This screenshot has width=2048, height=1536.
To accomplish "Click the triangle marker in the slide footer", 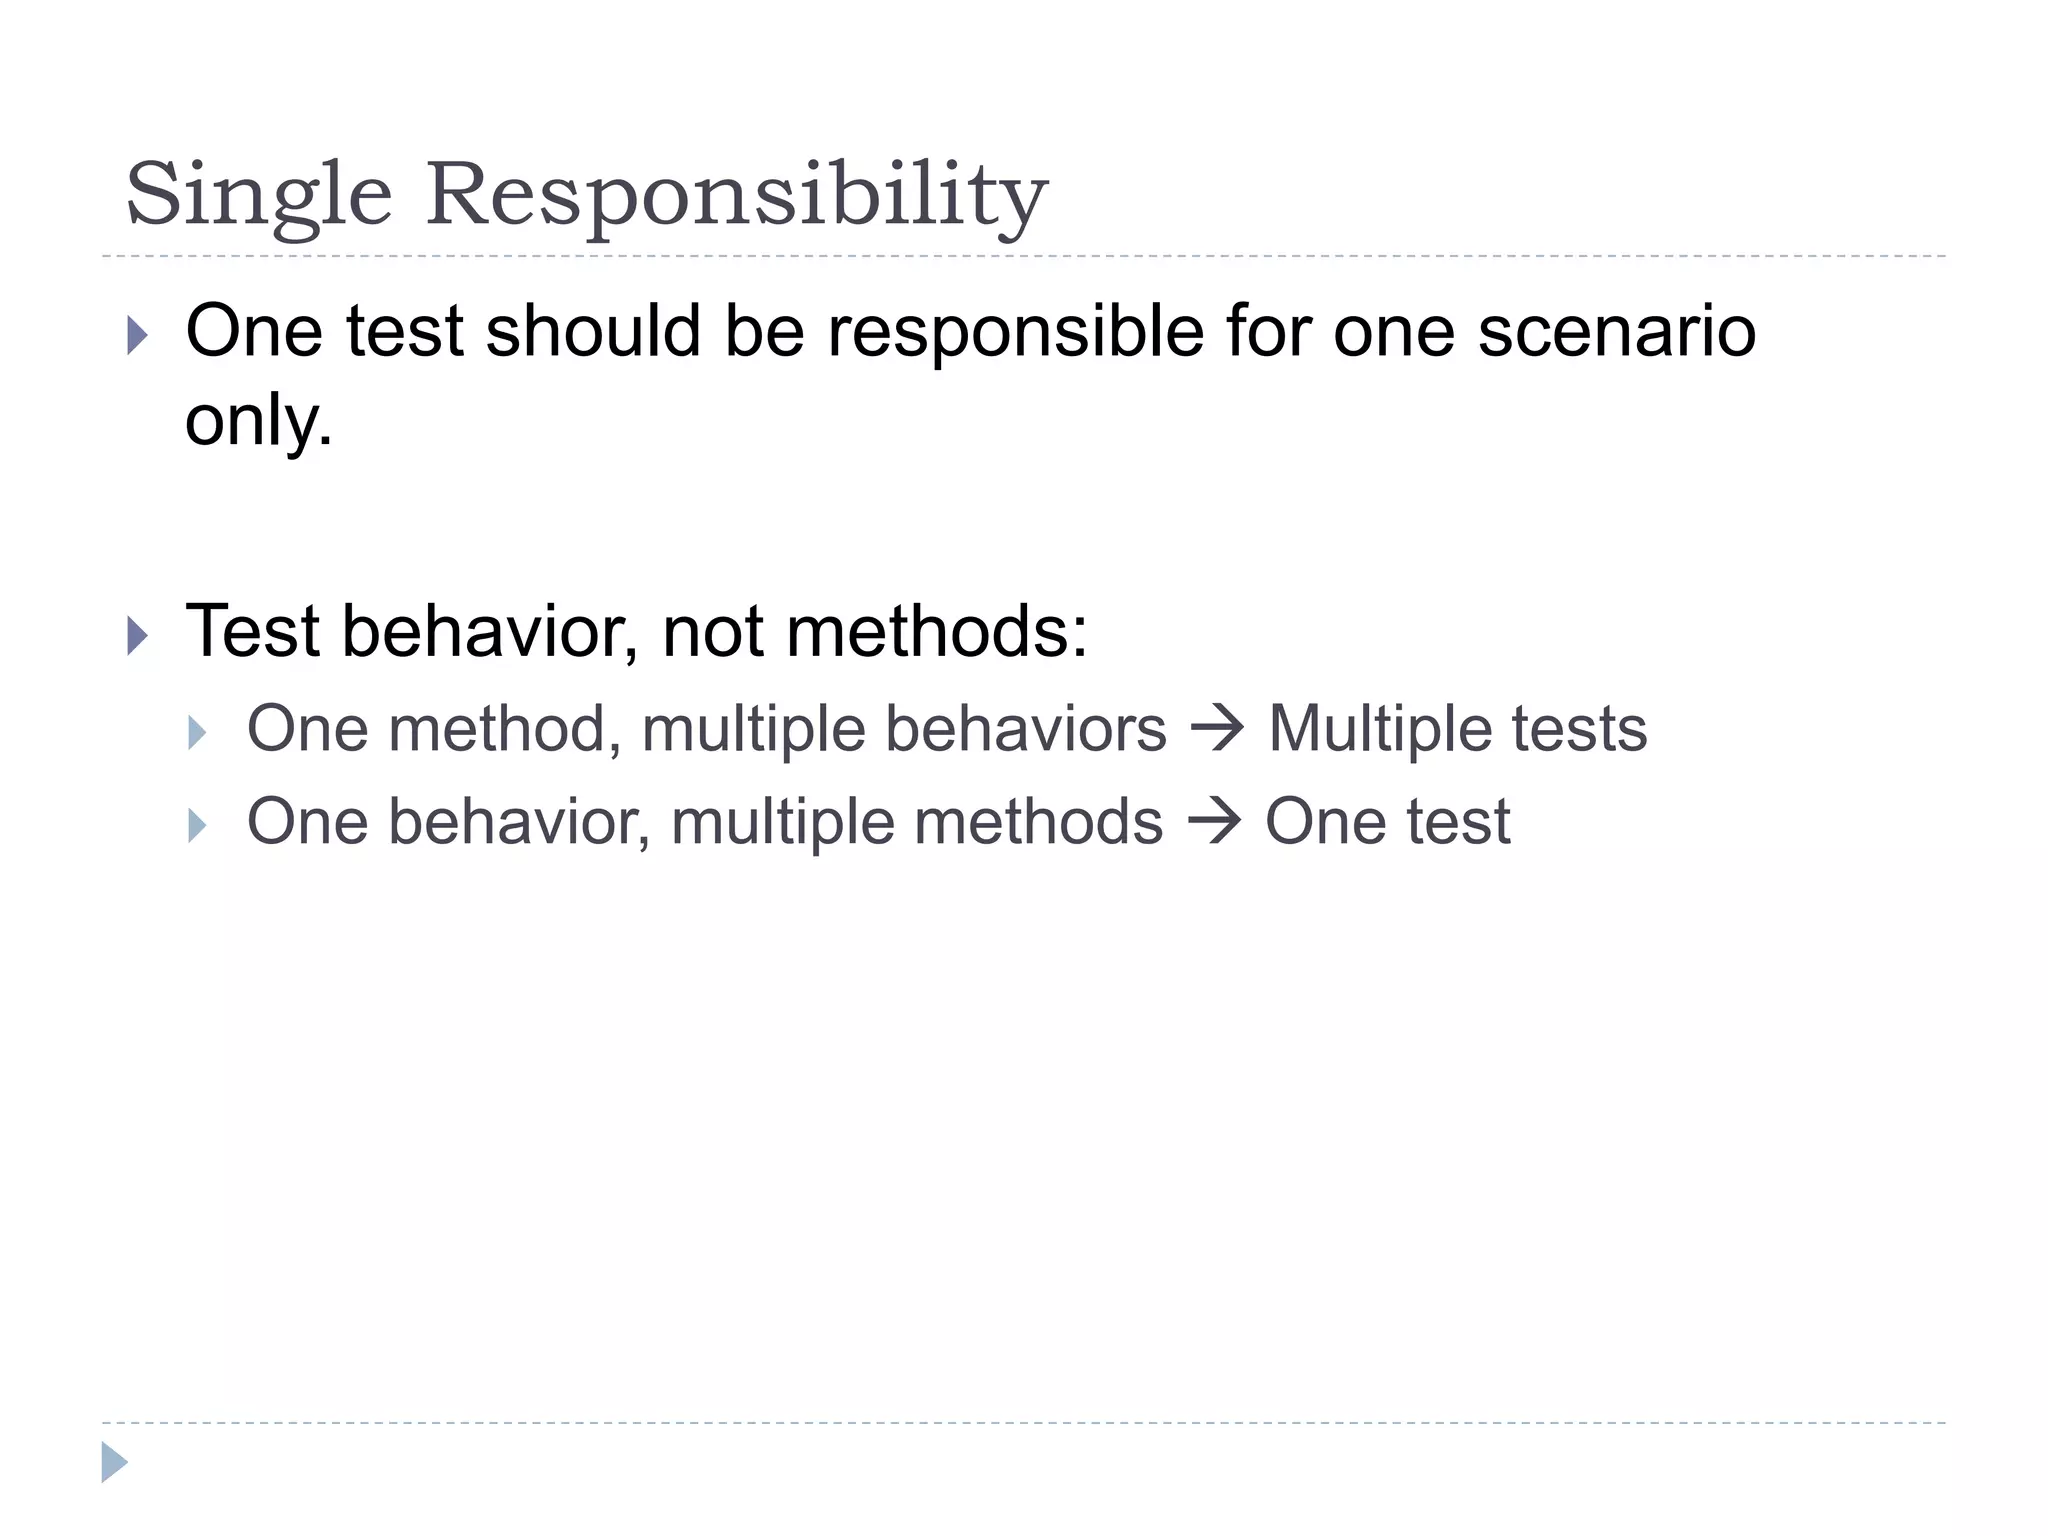I will [x=114, y=1462].
